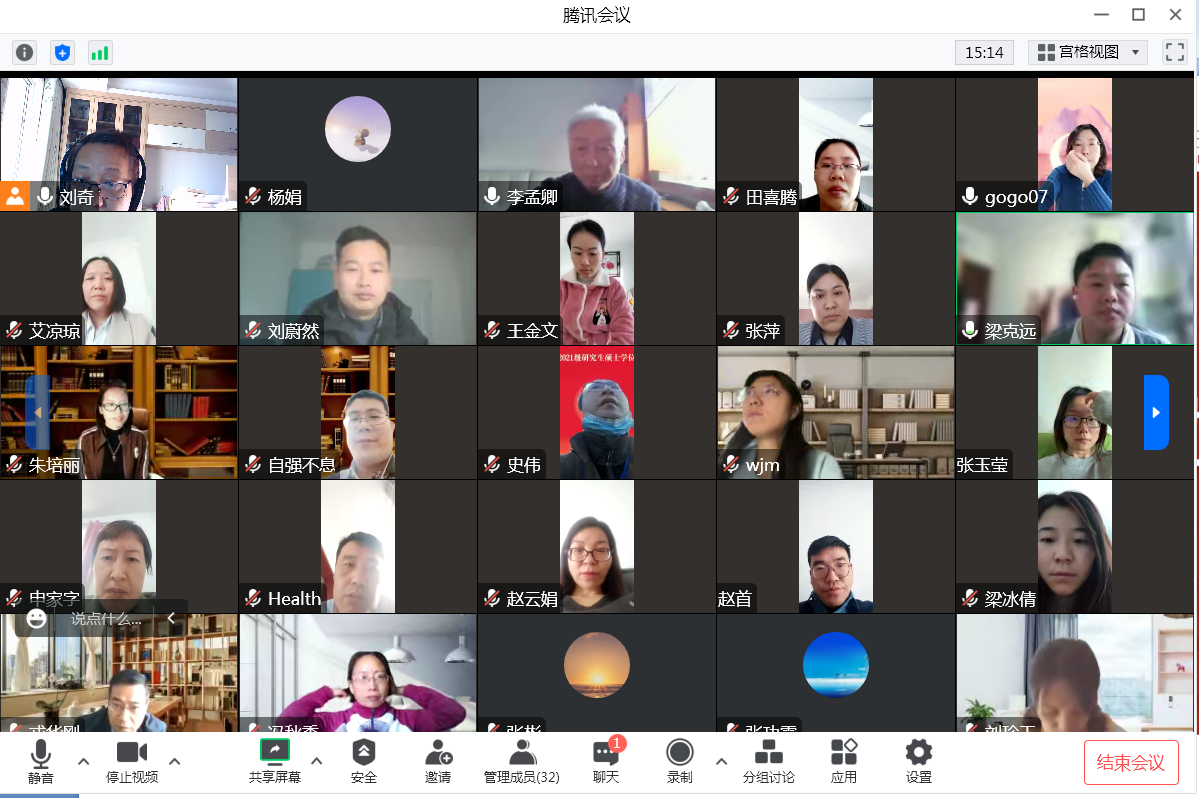Open 应用 apps panel

[844, 761]
